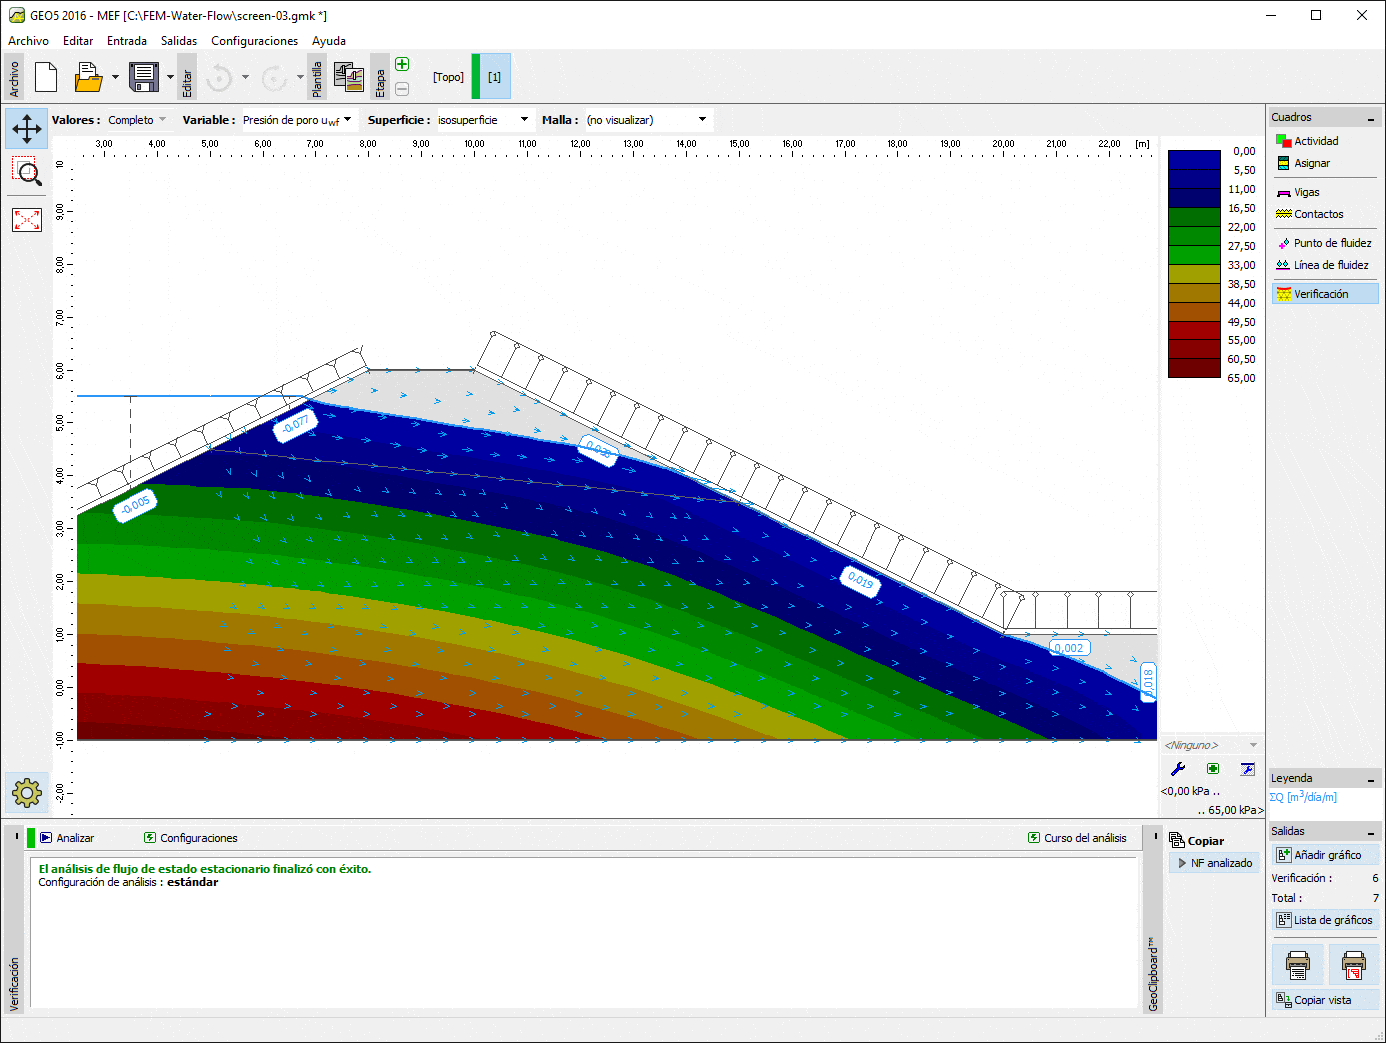The image size is (1386, 1043).
Task: Add a stage with the green plus icon
Action: [x=402, y=65]
